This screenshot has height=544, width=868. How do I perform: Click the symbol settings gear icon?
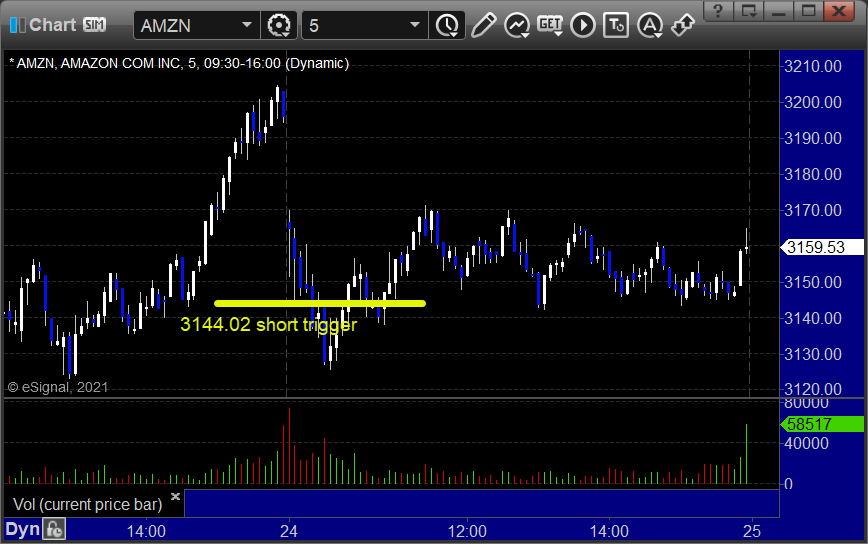click(x=278, y=25)
